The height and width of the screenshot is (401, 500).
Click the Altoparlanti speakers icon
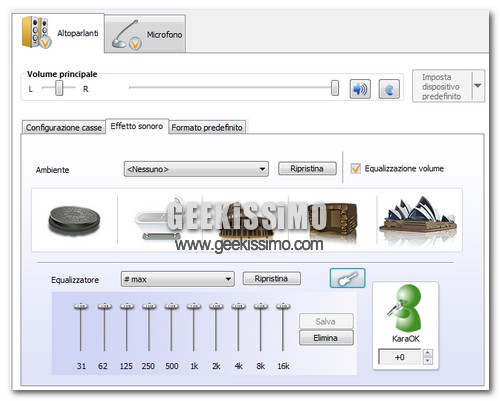coord(36,32)
